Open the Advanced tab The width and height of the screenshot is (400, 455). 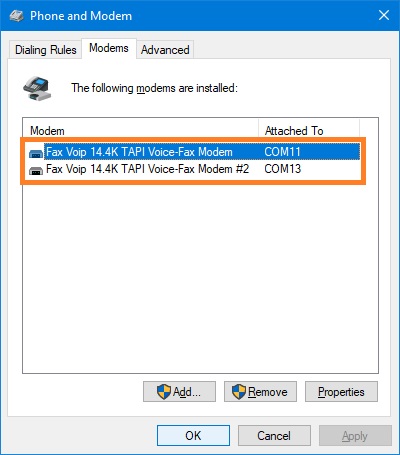(x=165, y=50)
